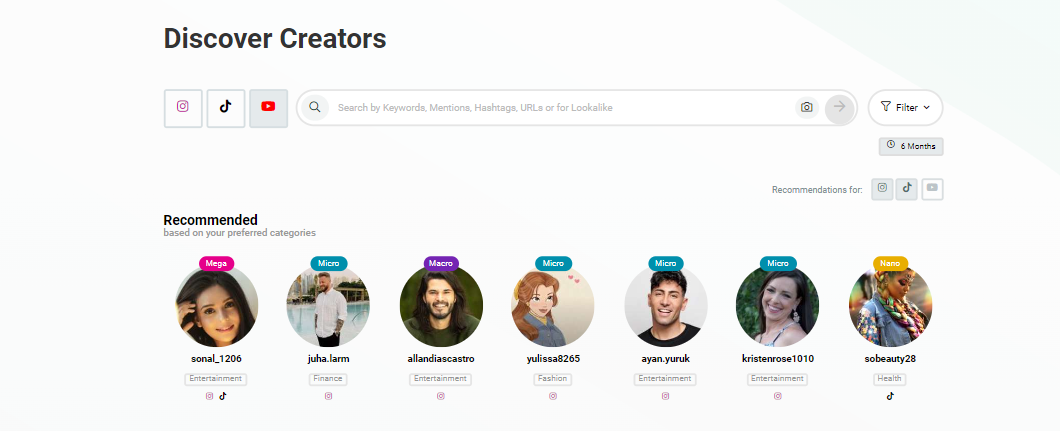Image resolution: width=1060 pixels, height=431 pixels.
Task: Select the TikTok platform search button
Action: click(x=226, y=108)
